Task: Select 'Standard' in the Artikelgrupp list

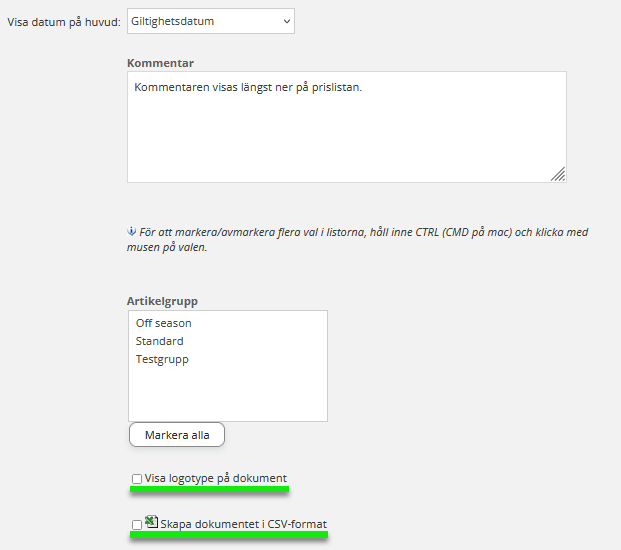Action: 160,341
